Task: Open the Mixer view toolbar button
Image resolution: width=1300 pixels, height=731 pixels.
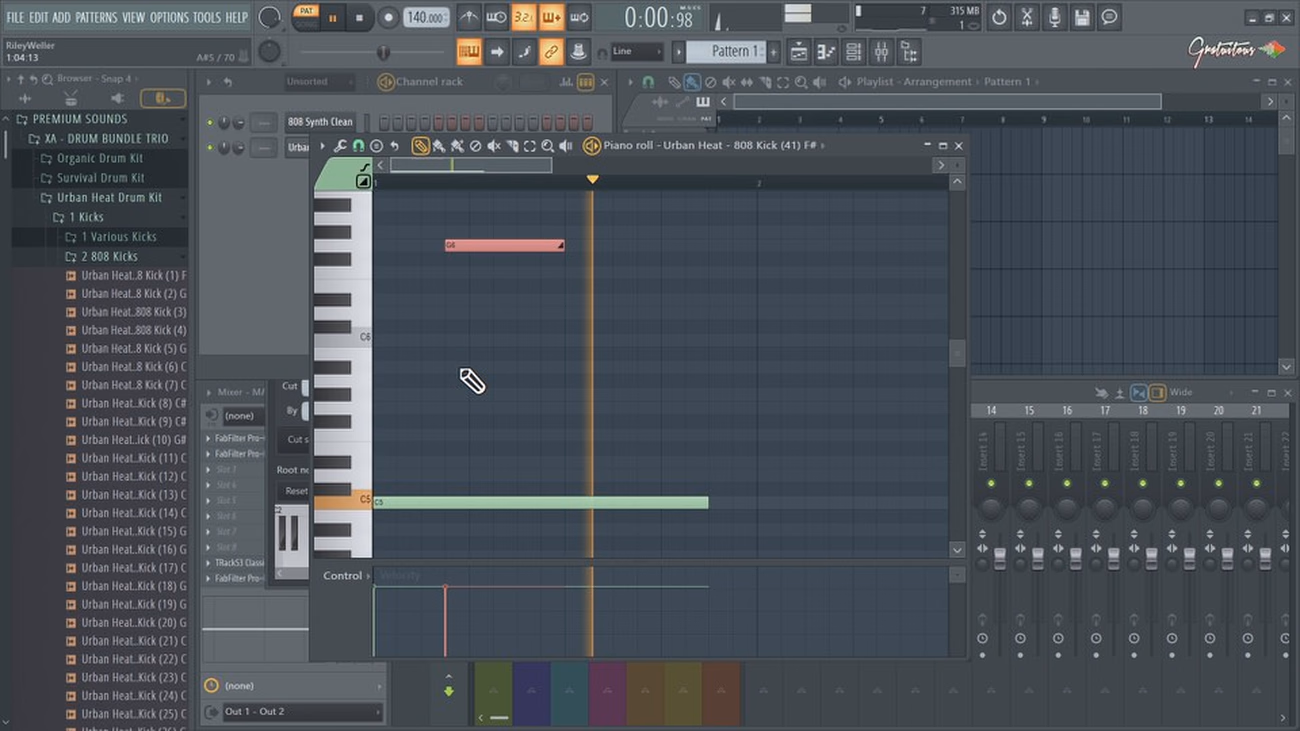Action: tap(881, 52)
